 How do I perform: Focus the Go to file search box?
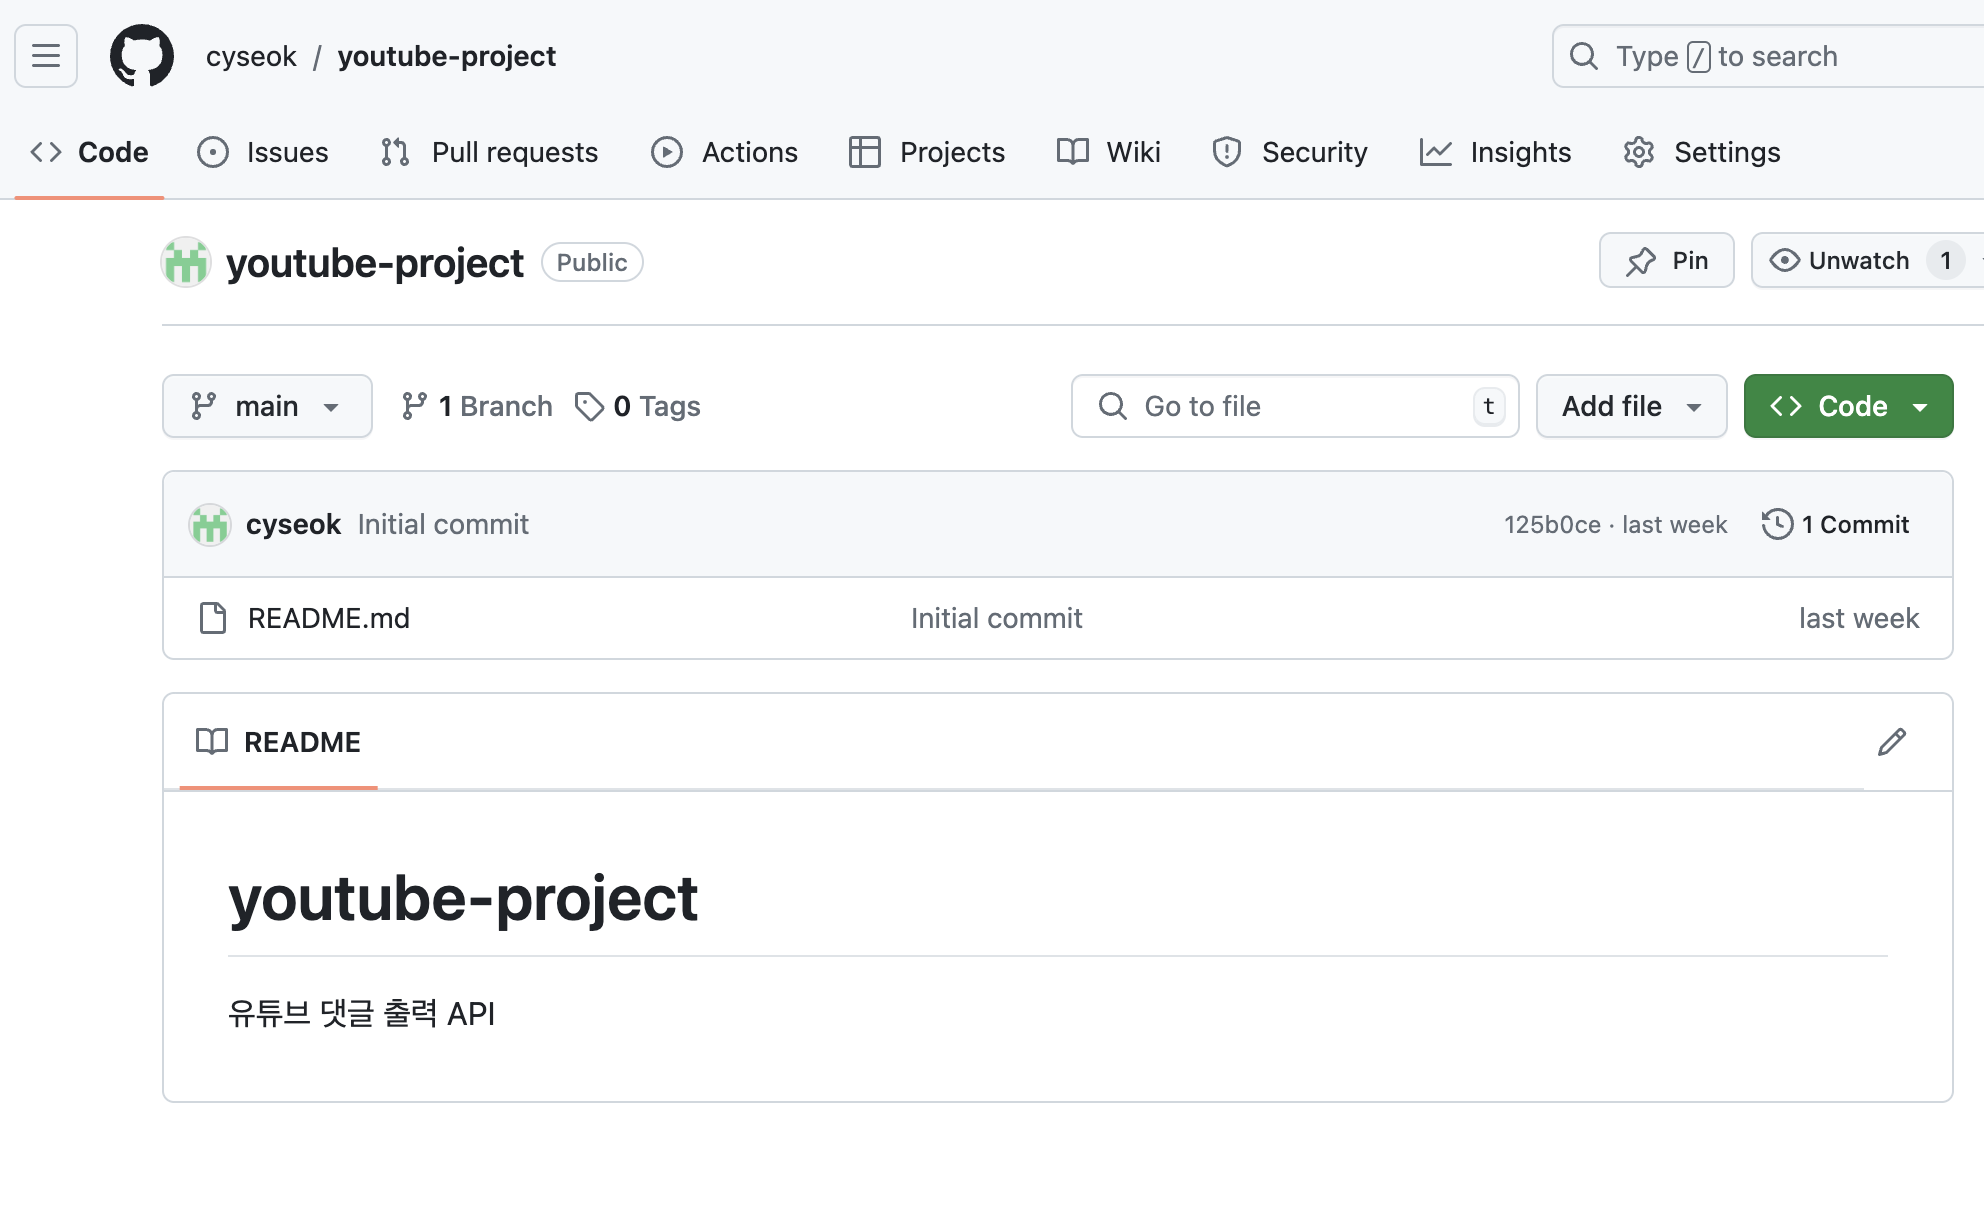1295,406
